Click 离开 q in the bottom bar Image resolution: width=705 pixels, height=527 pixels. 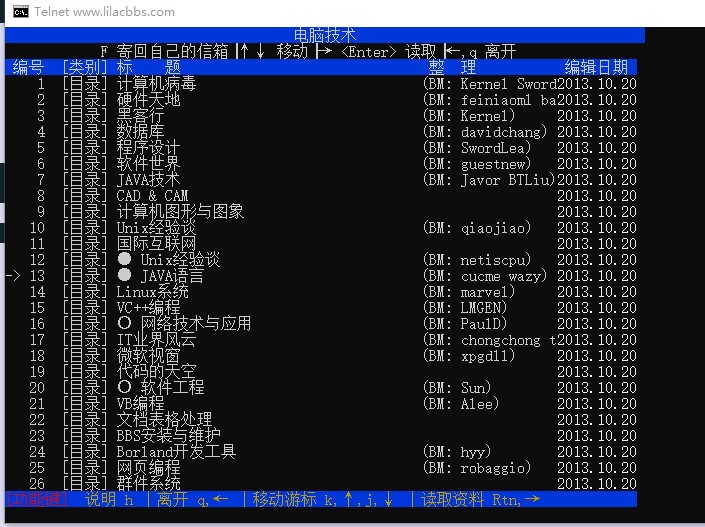192,500
